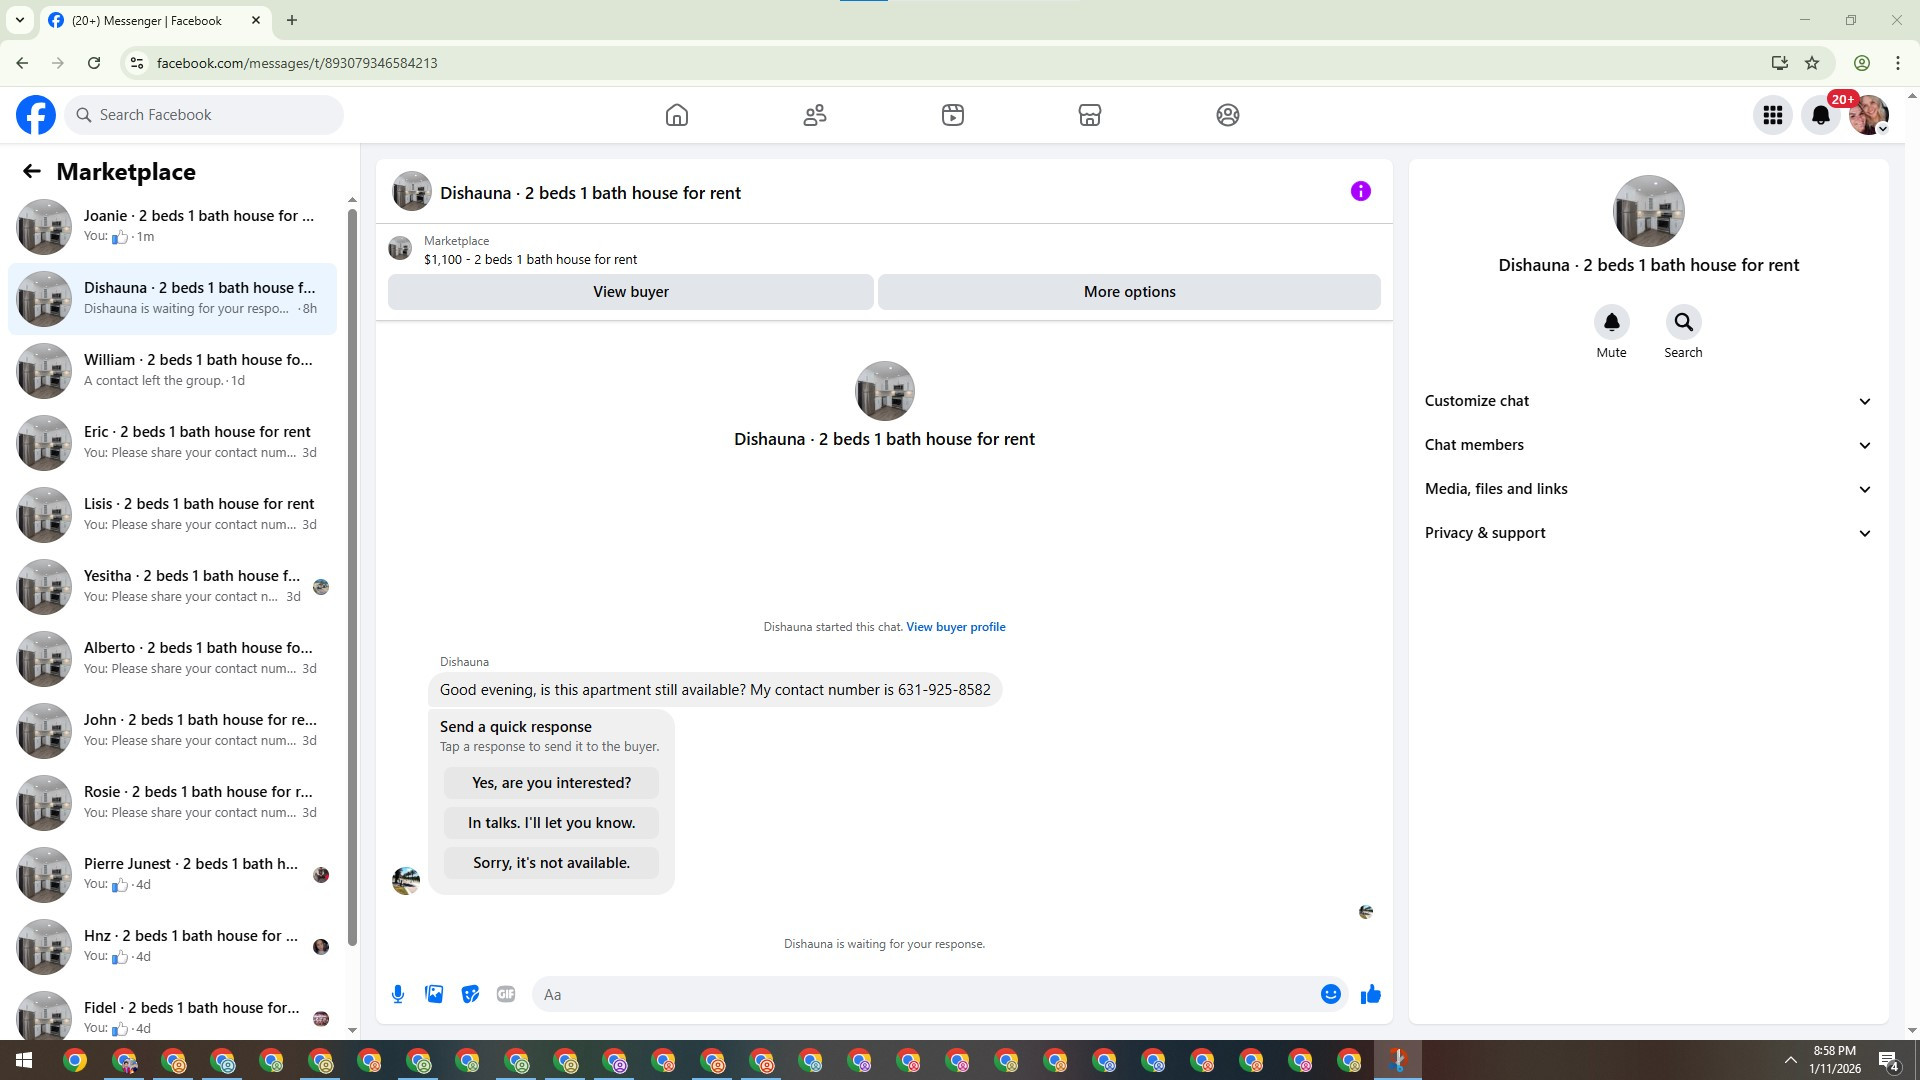
Task: Open the Joanie conversation
Action: (172, 227)
